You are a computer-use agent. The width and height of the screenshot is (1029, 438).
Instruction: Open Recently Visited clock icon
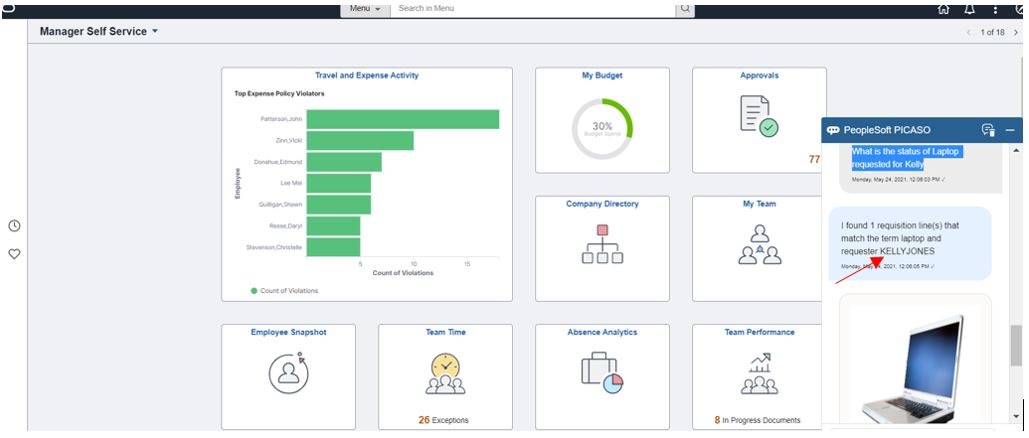(14, 226)
